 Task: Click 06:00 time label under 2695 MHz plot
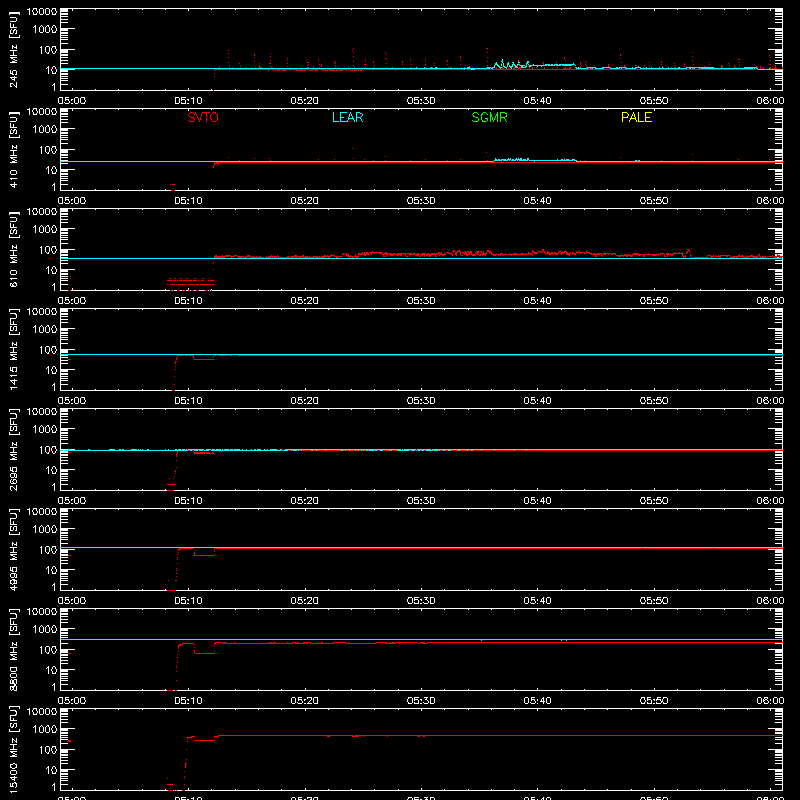click(x=770, y=501)
